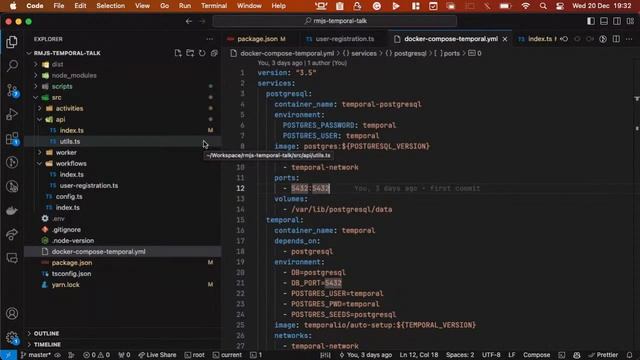Open macOS Spotlight search icon
Viewport: 640px width, 360px height.
point(543,6)
